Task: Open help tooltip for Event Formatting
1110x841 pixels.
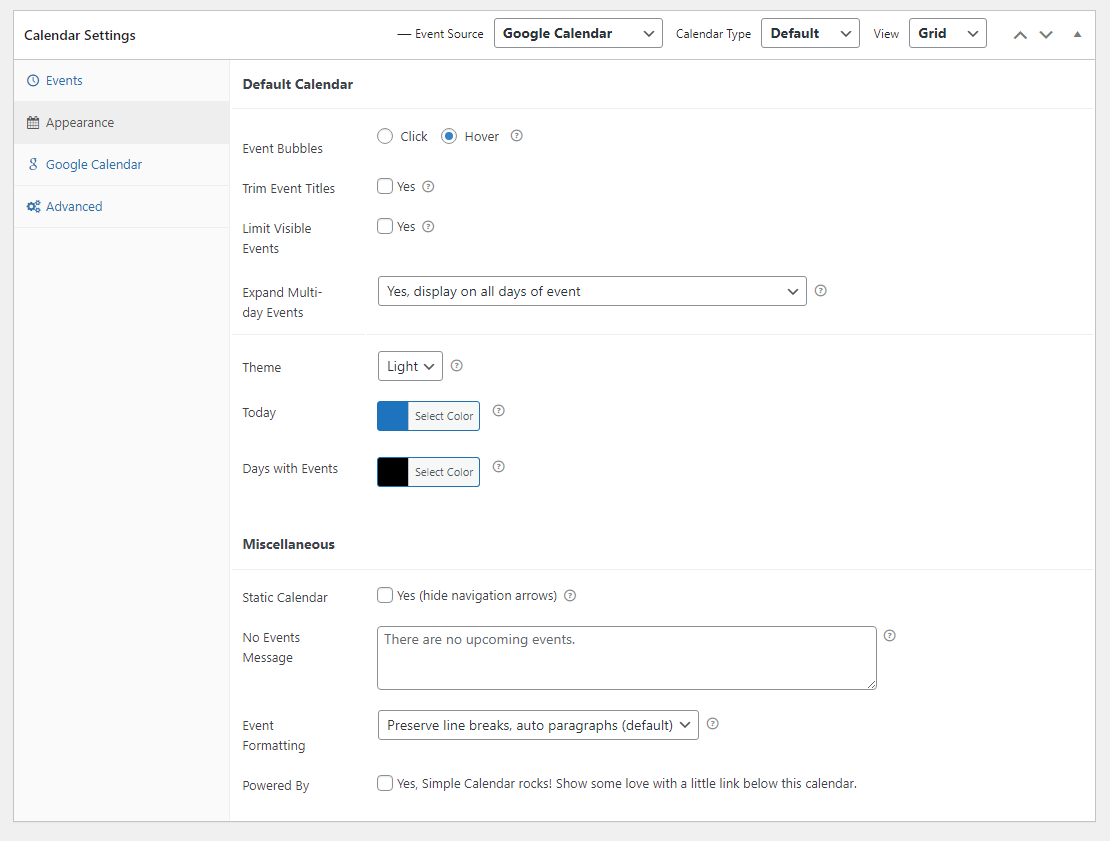Action: [x=713, y=723]
